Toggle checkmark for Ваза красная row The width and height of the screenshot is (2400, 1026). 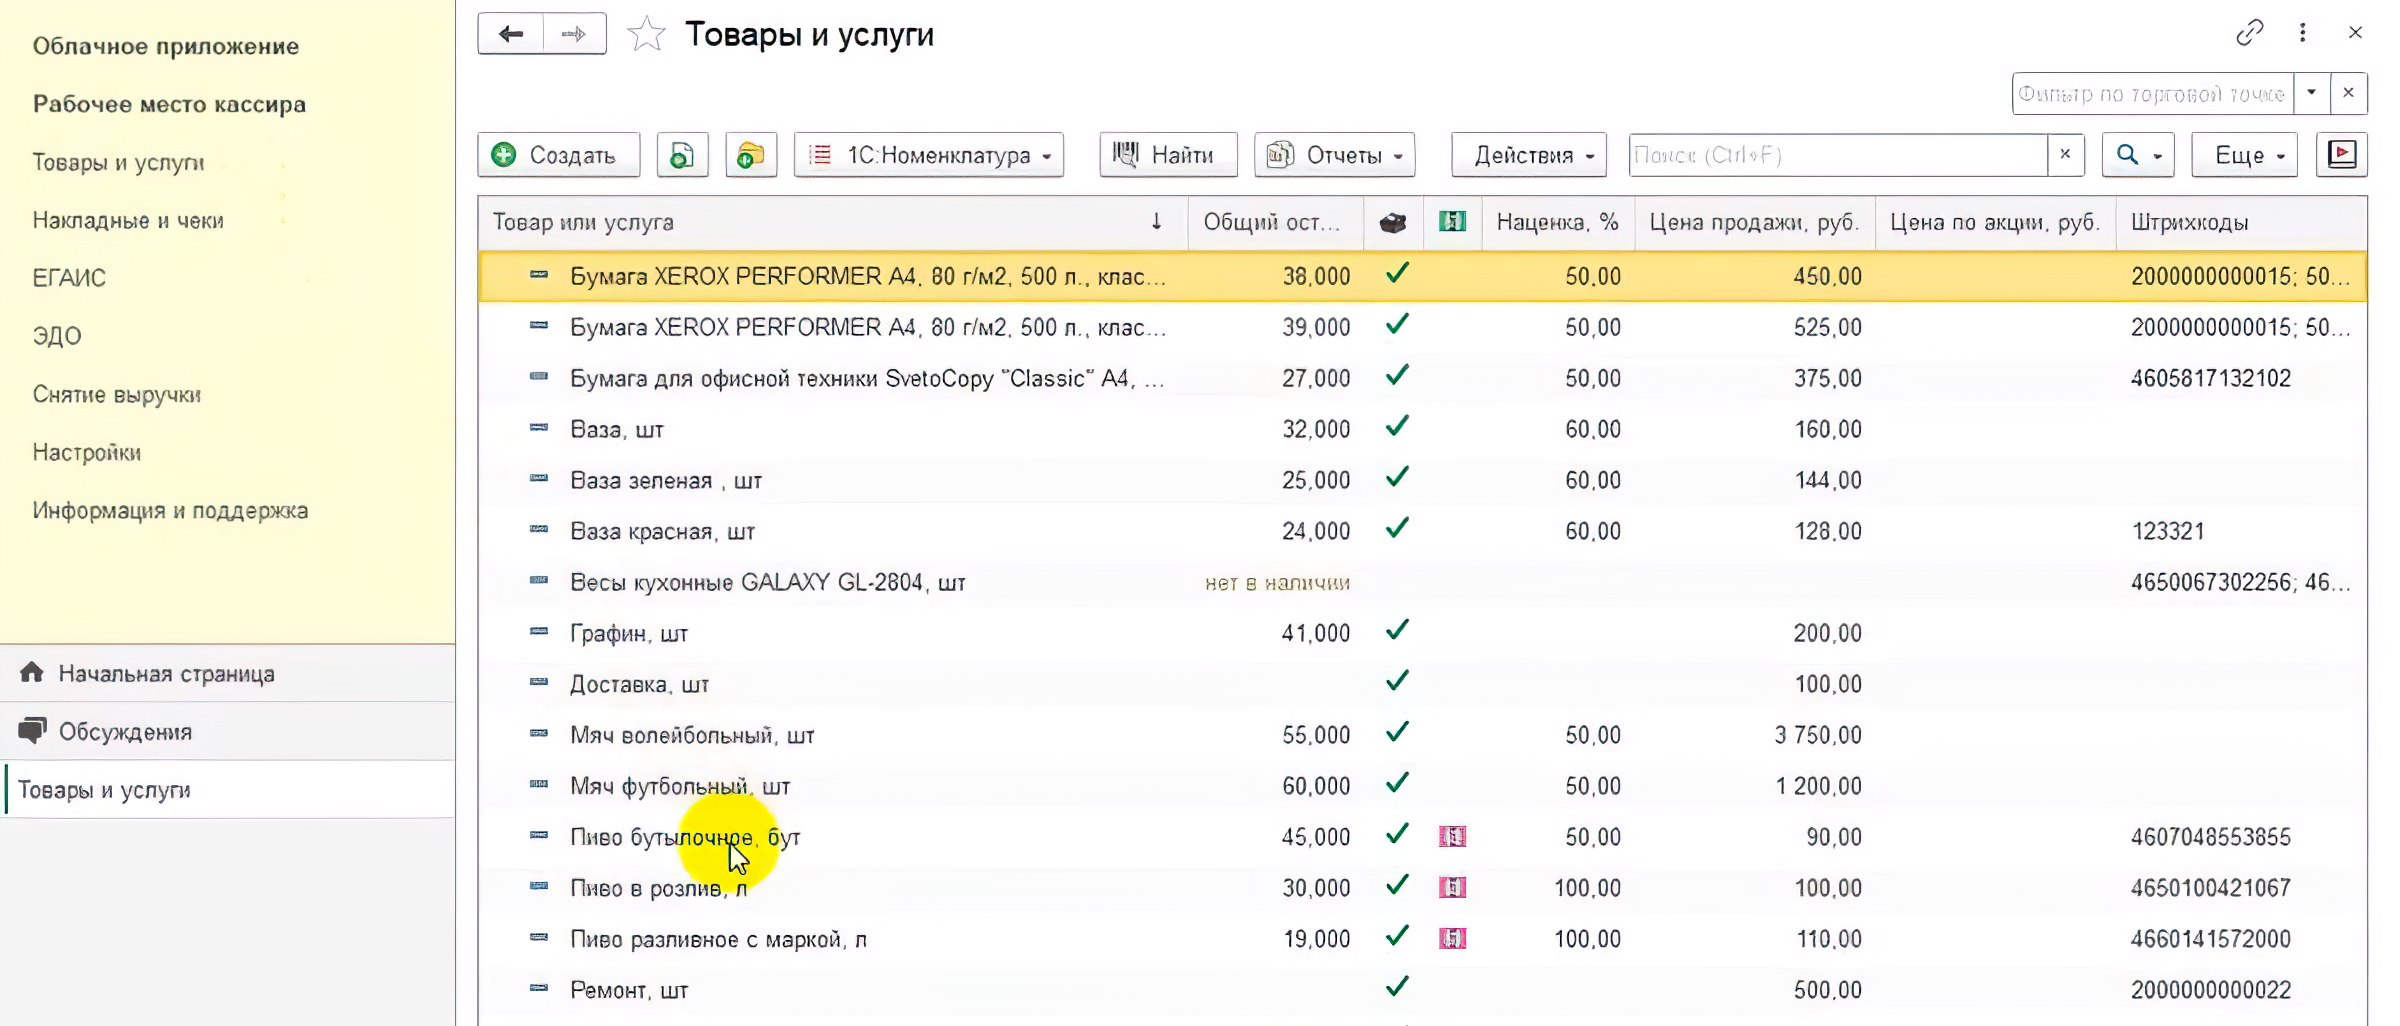point(1397,528)
